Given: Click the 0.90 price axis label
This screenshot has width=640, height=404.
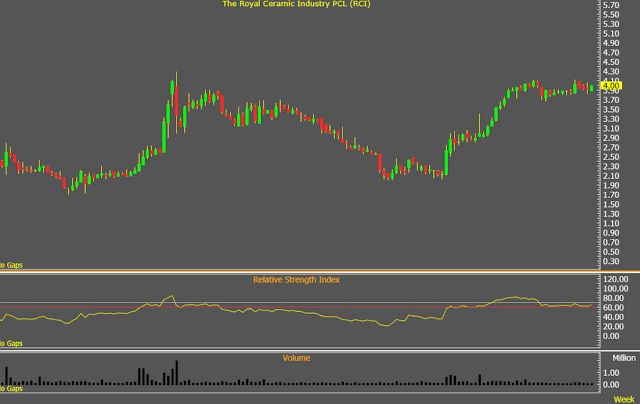Looking at the screenshot, I should (611, 233).
